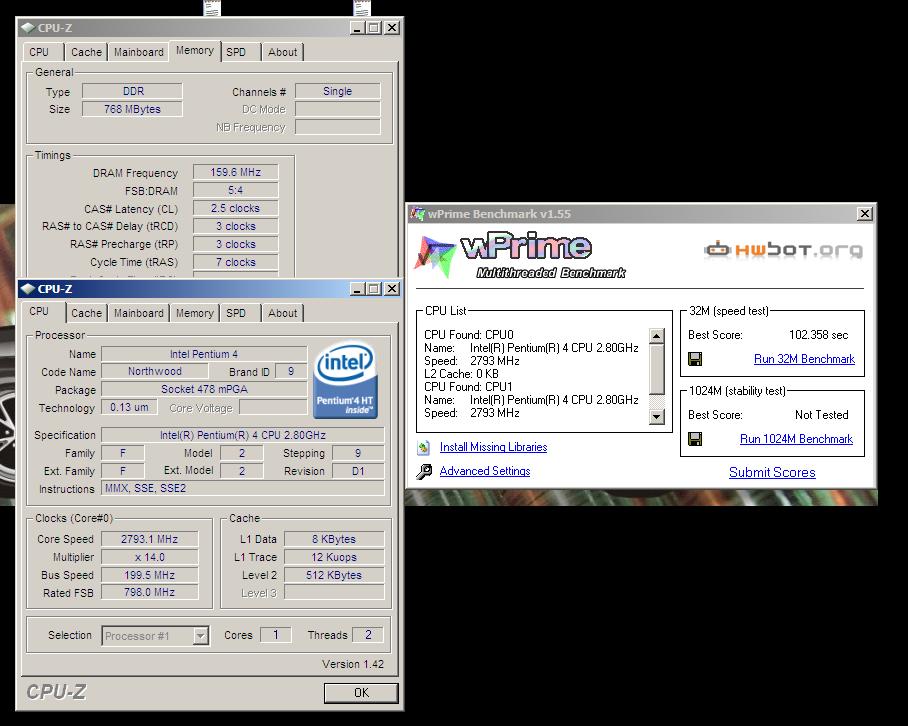This screenshot has height=726, width=908.
Task: Click the save icon in 32M speed test
Action: 695,359
